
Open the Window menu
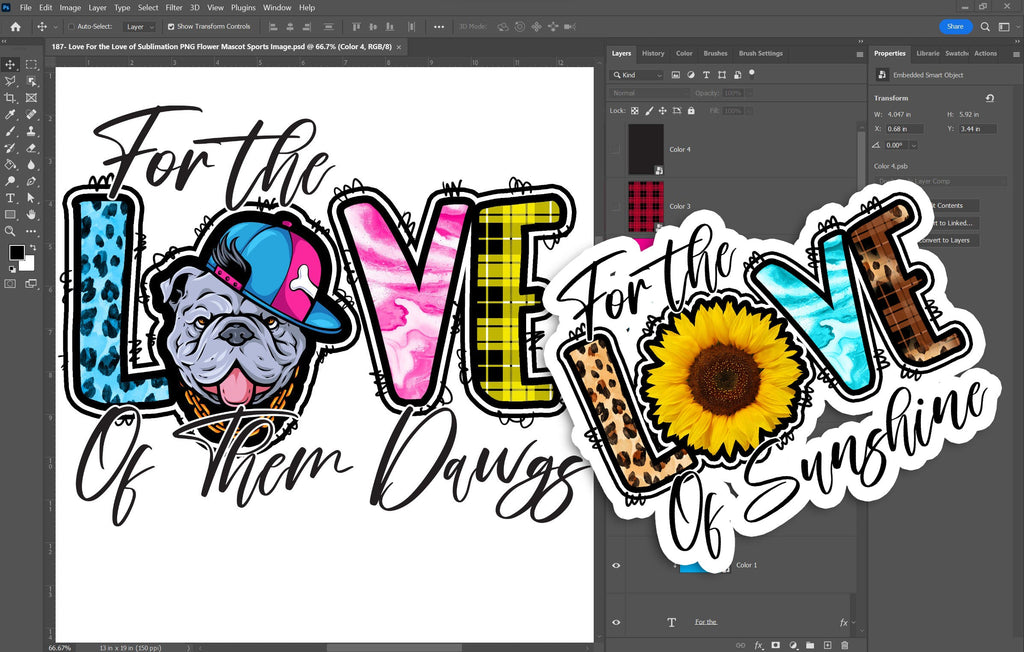coord(277,8)
